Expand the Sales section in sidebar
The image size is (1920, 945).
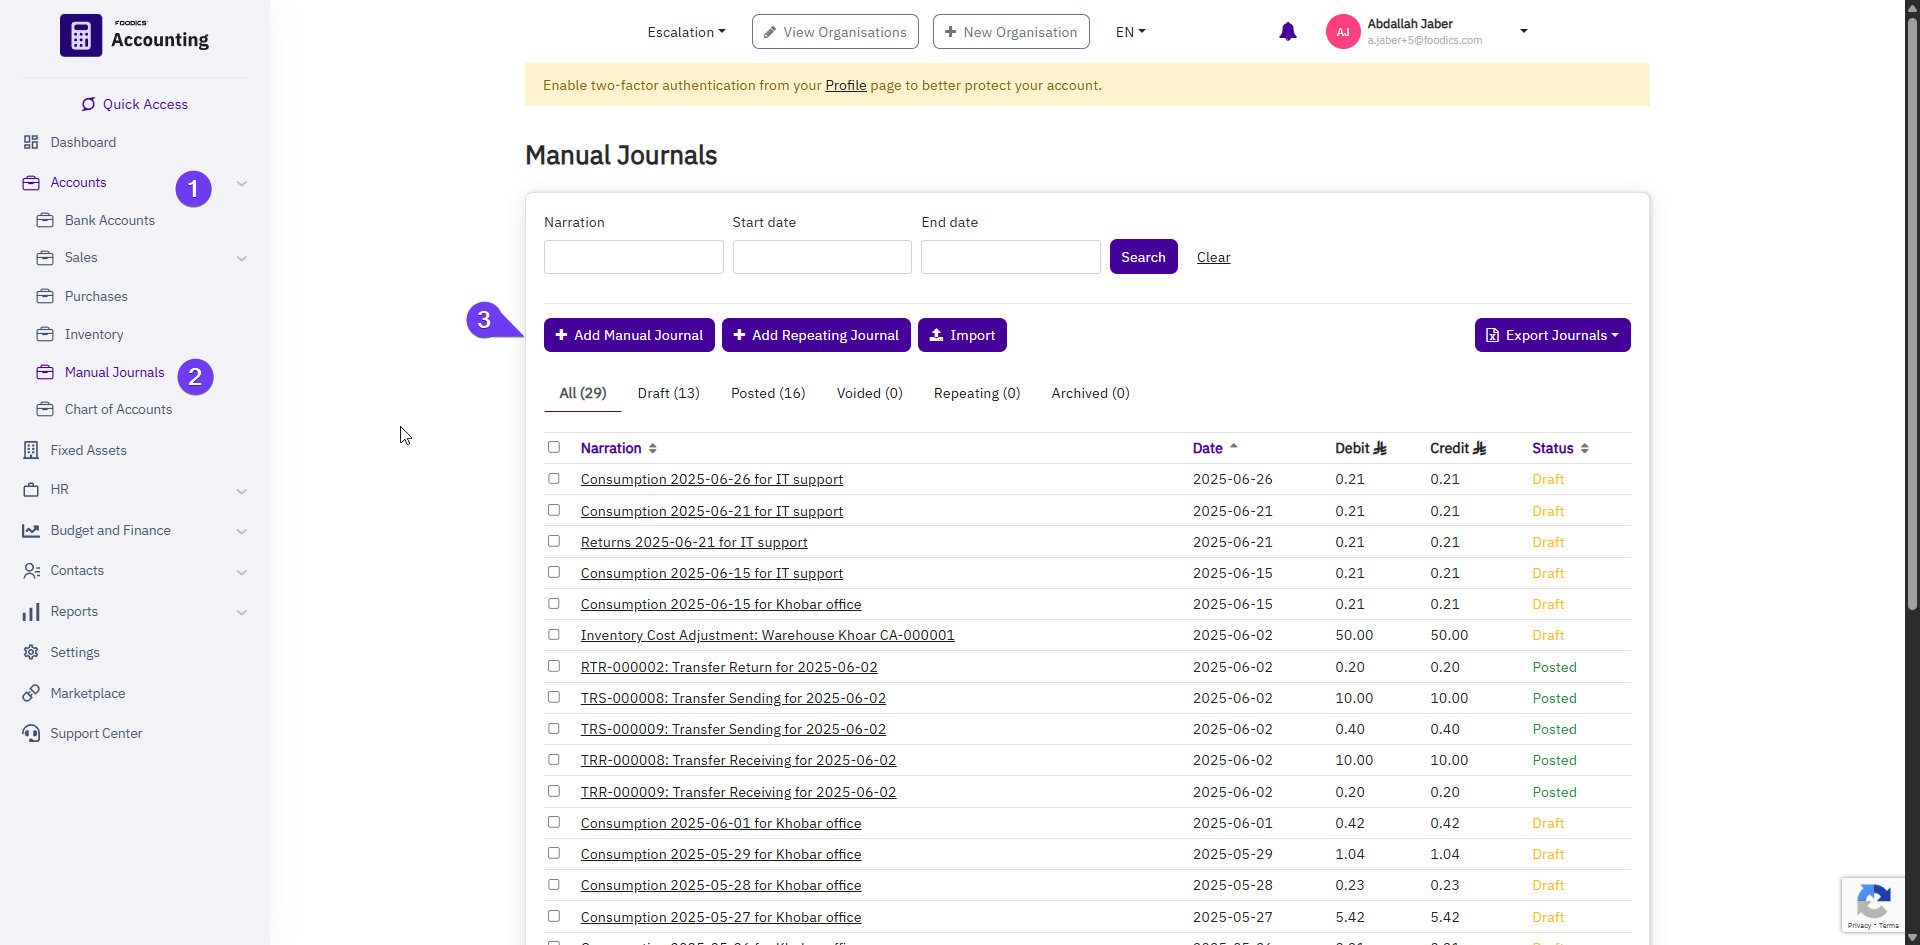pos(242,258)
